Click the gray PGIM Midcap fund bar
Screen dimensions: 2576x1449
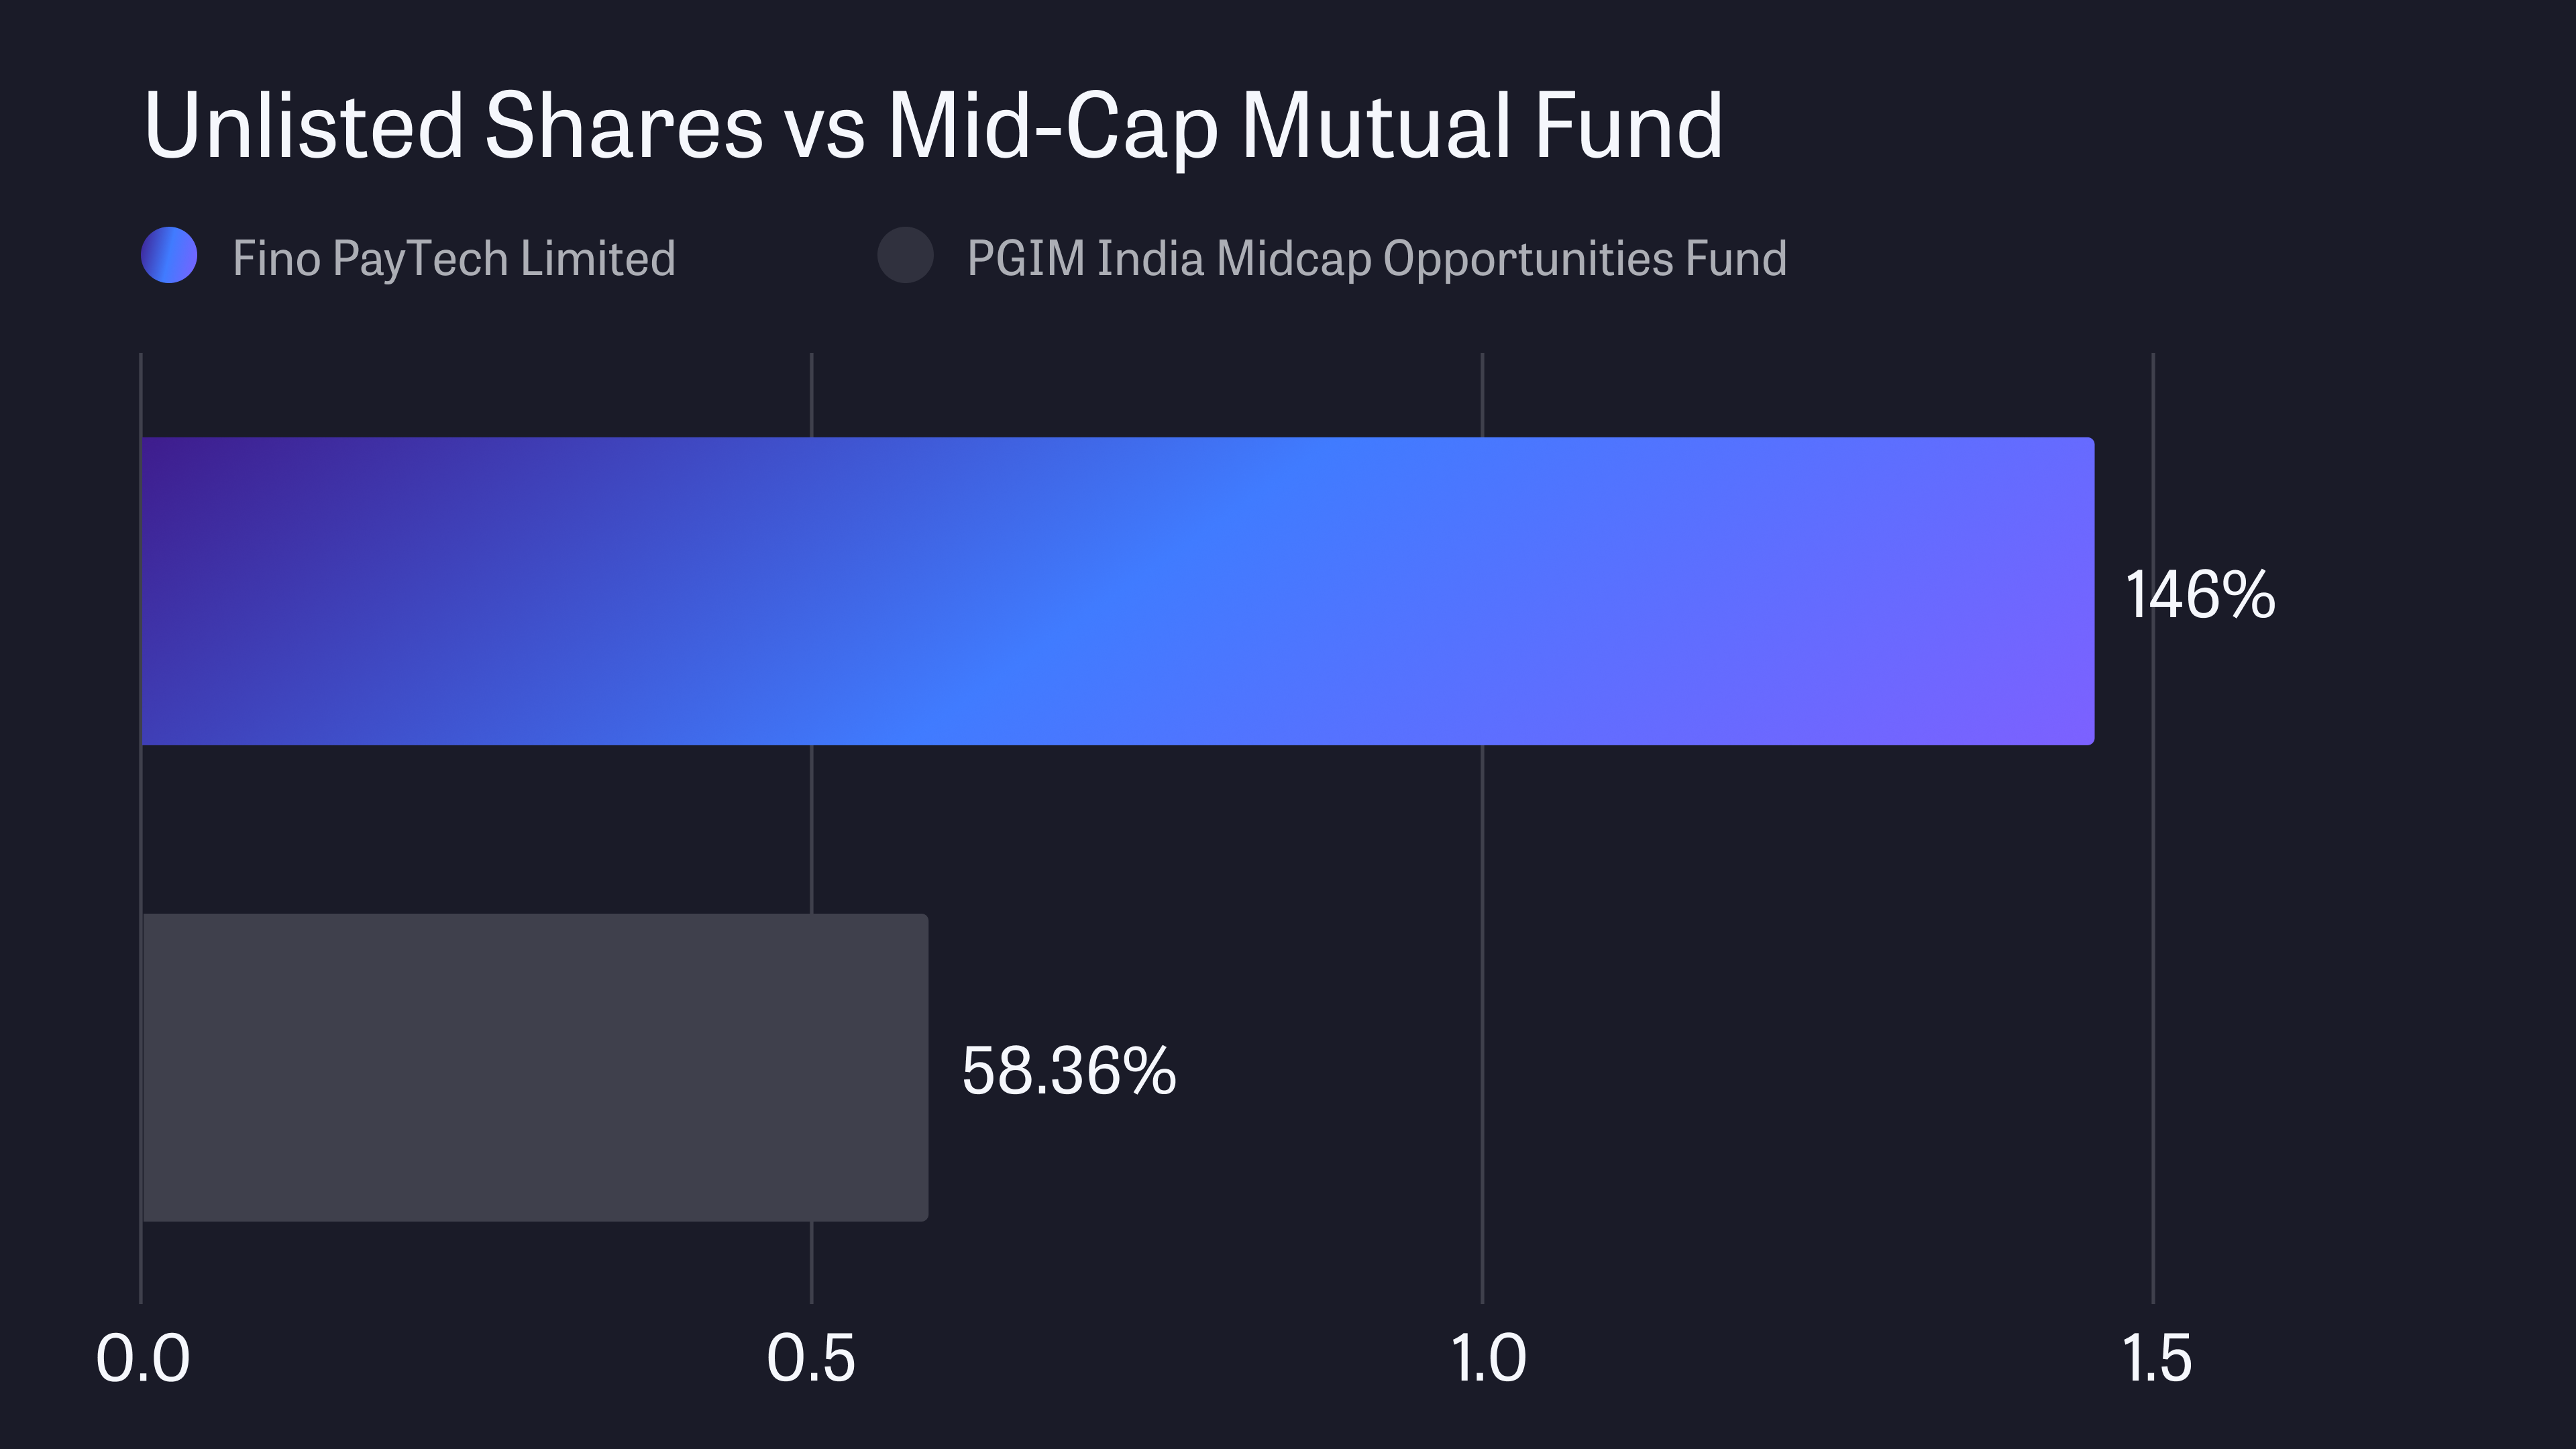(x=535, y=1067)
